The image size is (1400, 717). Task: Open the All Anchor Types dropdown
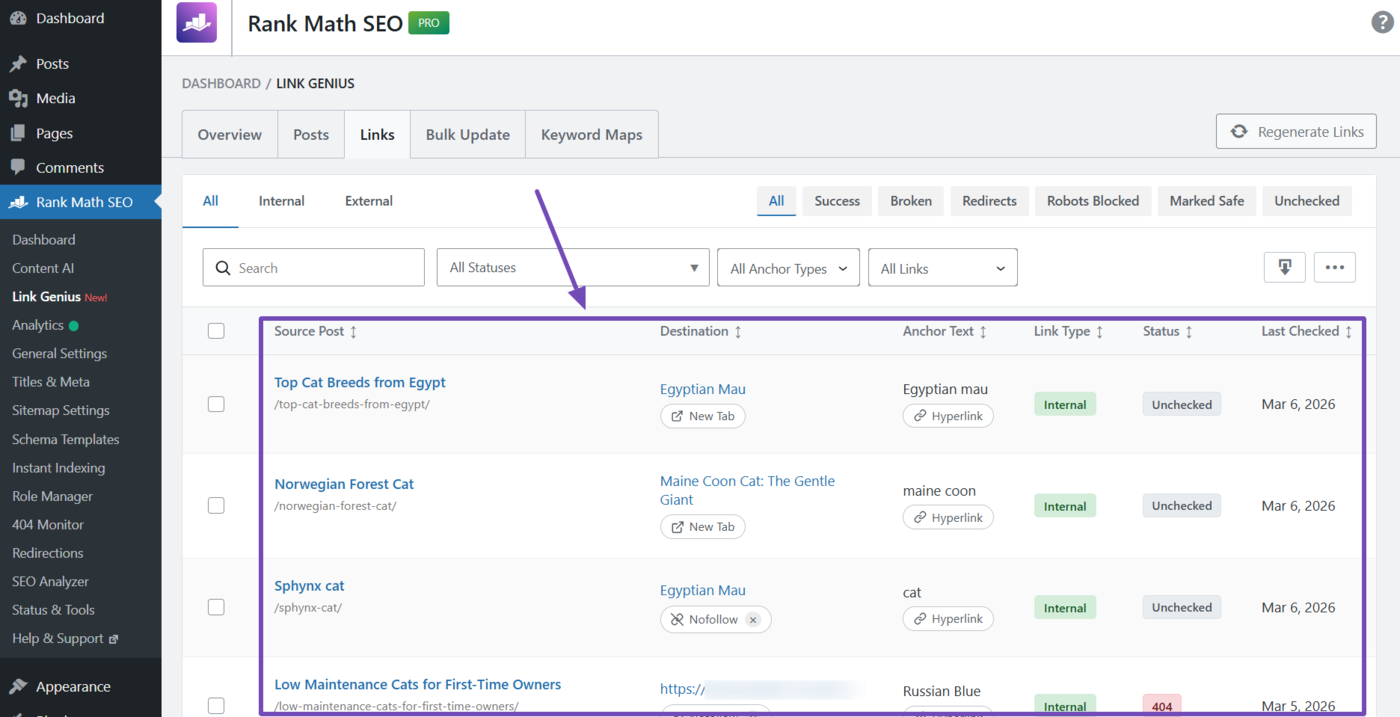788,268
